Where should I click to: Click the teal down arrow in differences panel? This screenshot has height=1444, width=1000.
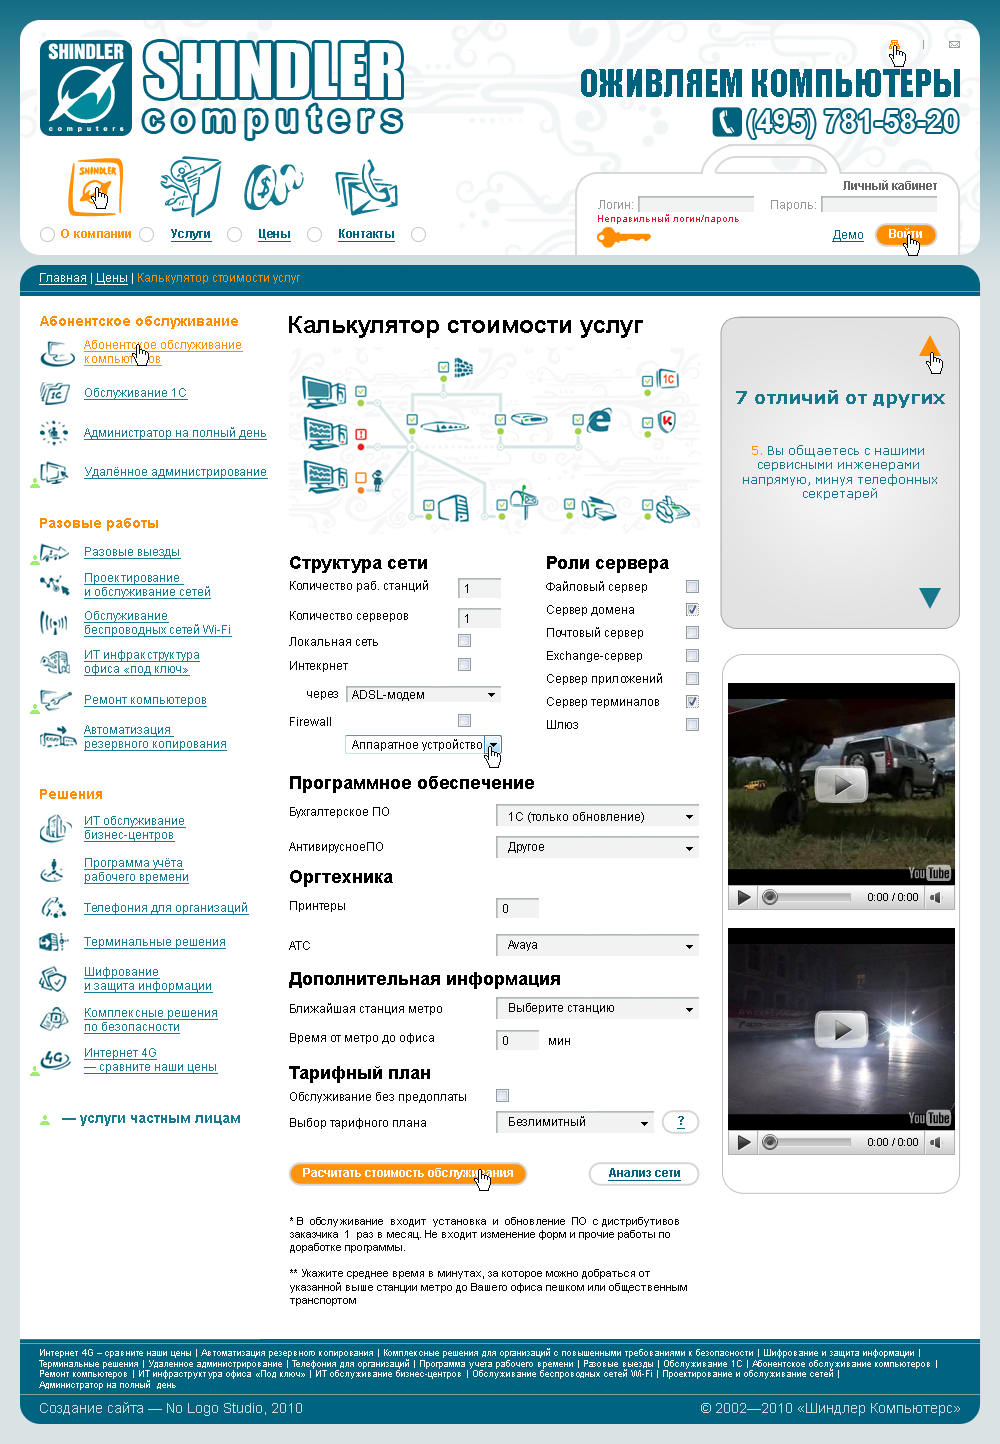pyautogui.click(x=929, y=598)
